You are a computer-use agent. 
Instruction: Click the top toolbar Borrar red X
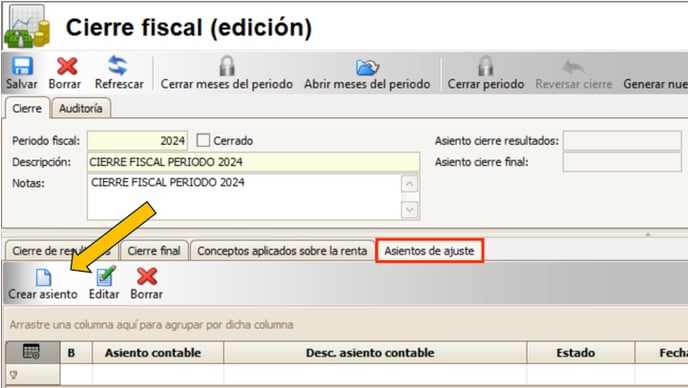coord(67,66)
